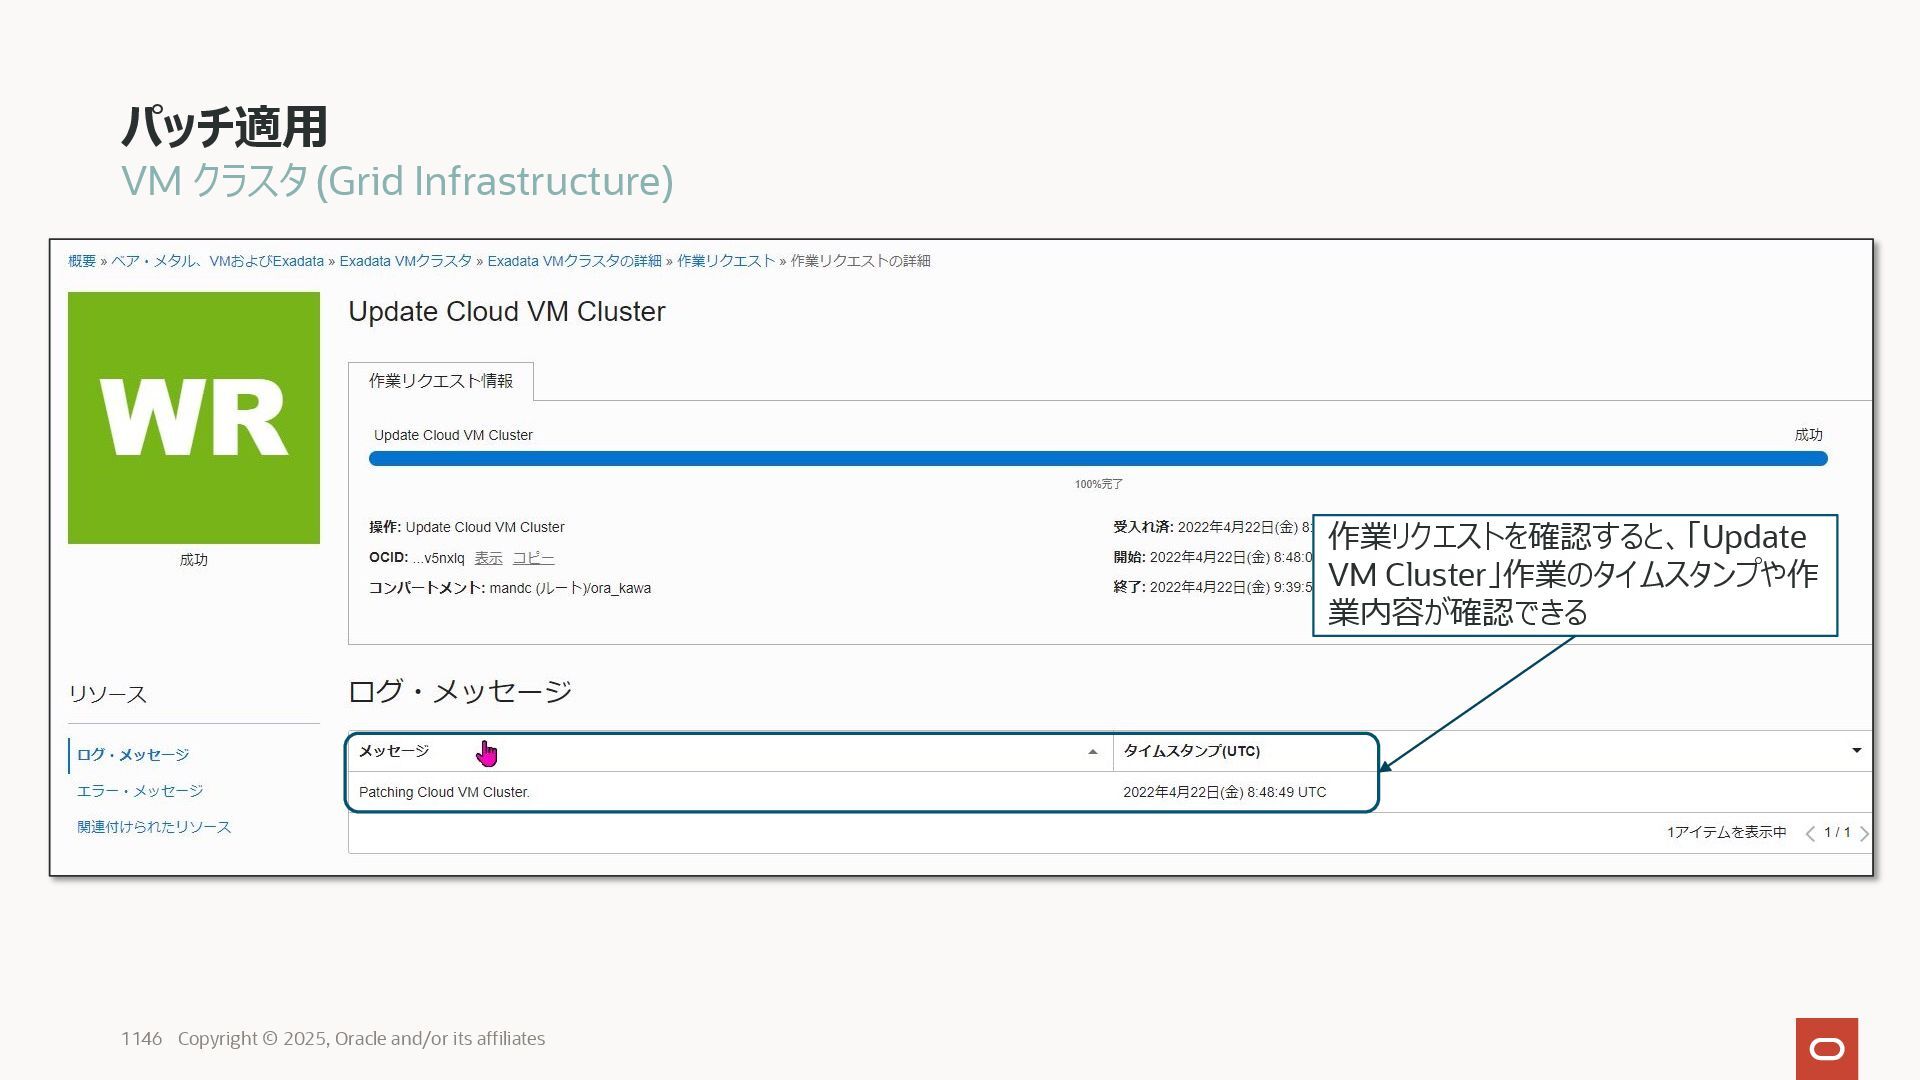1920x1080 pixels.
Task: Select エラー・メッセージ in the resources sidebar
Action: [x=140, y=791]
